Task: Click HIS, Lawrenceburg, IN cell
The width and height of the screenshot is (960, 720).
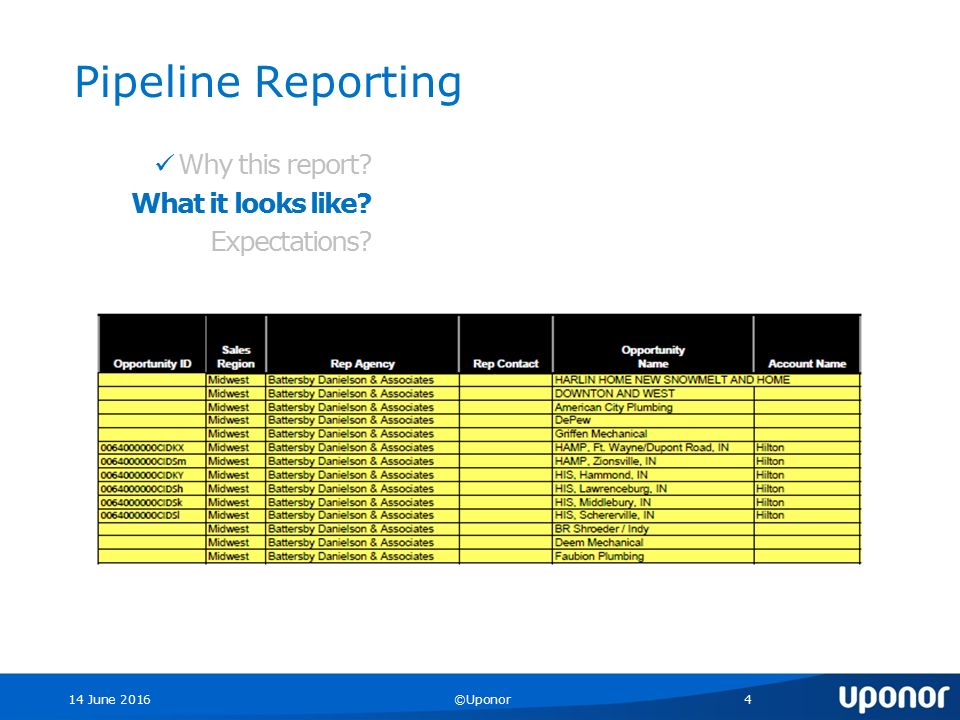Action: click(653, 489)
